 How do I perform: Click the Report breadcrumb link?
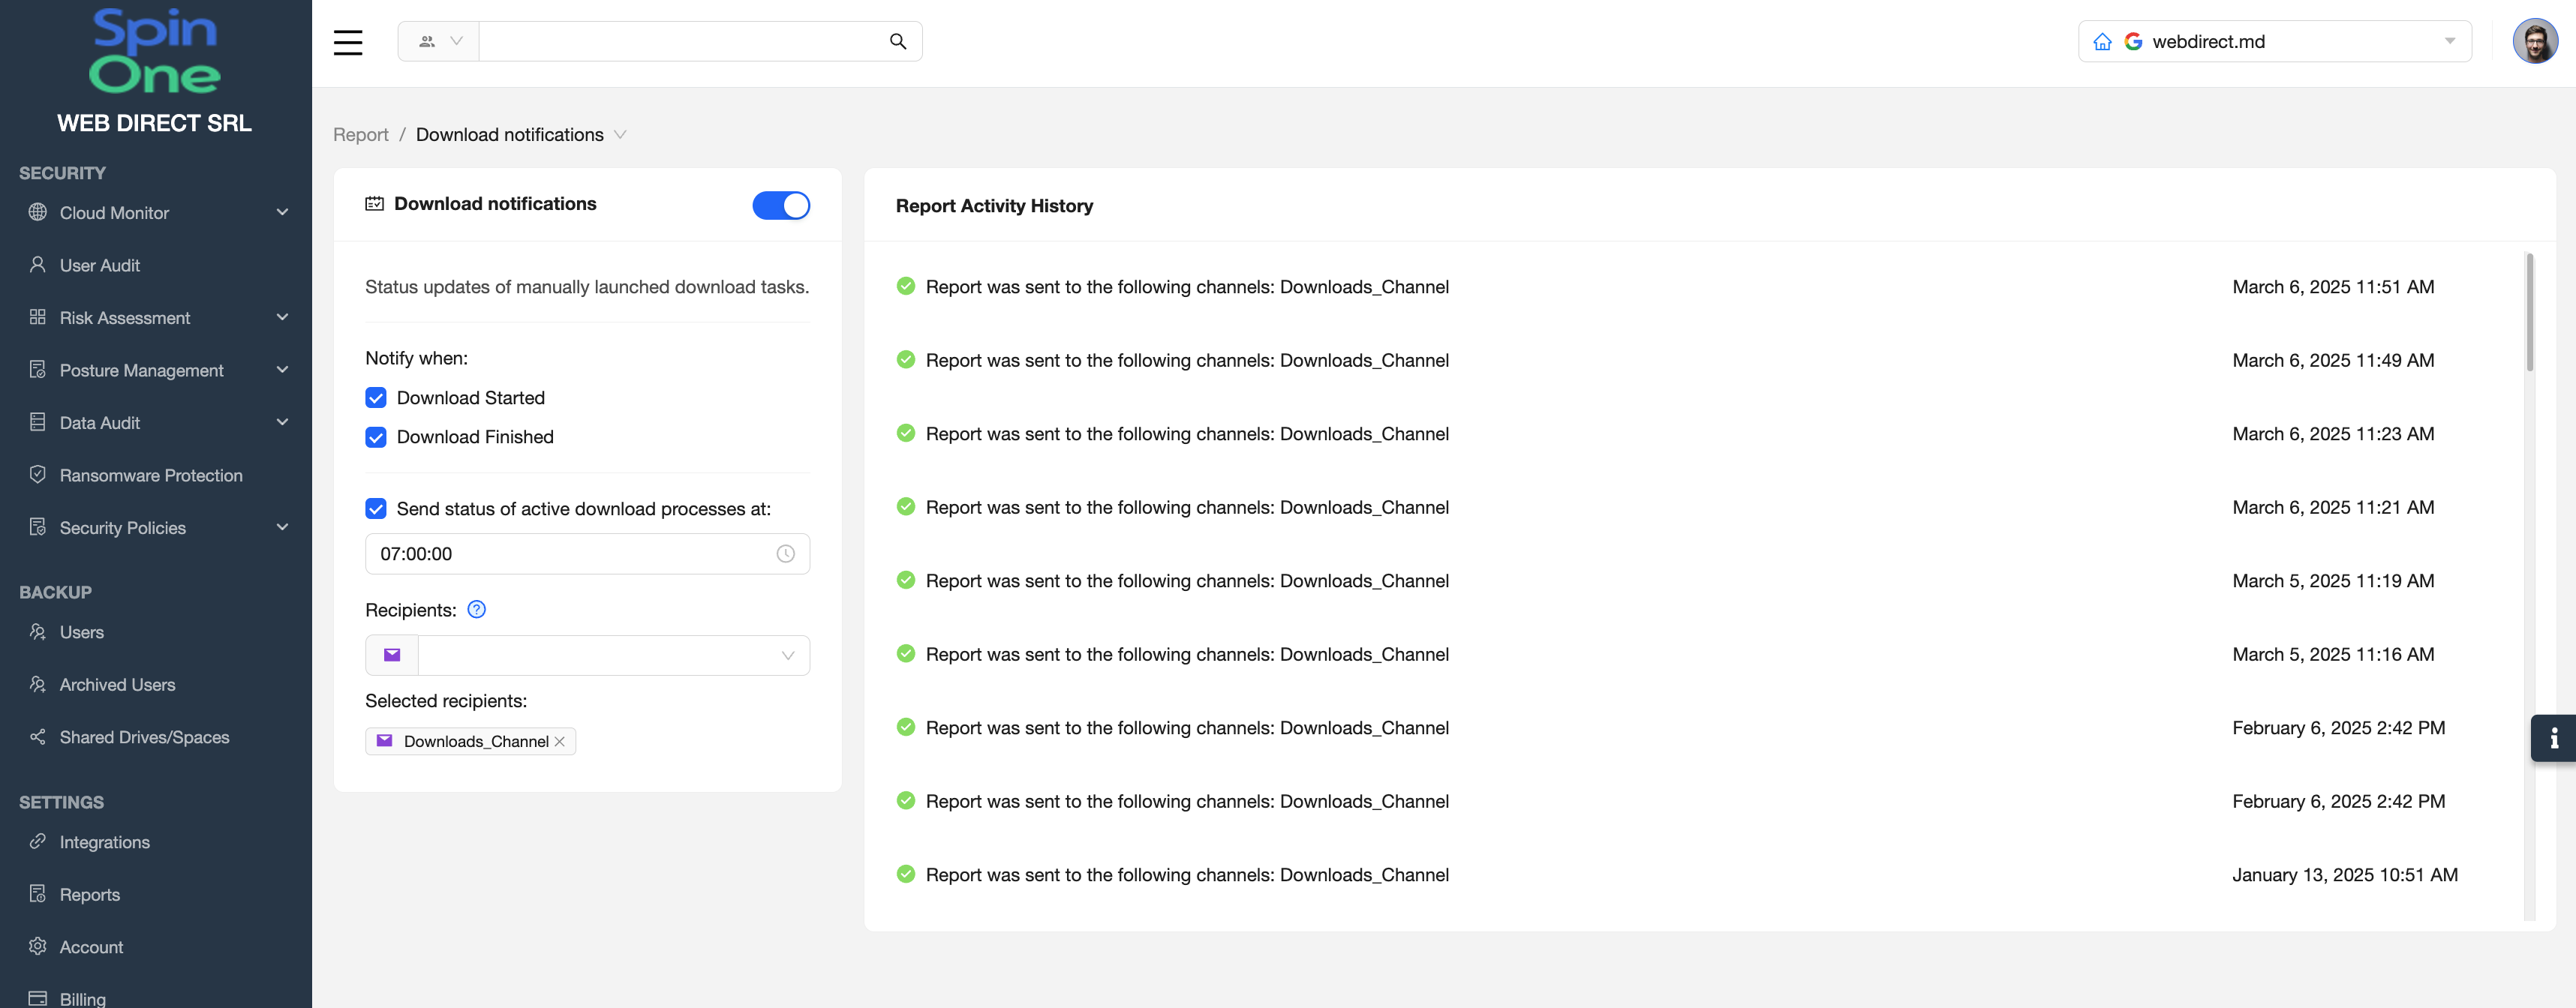[360, 135]
